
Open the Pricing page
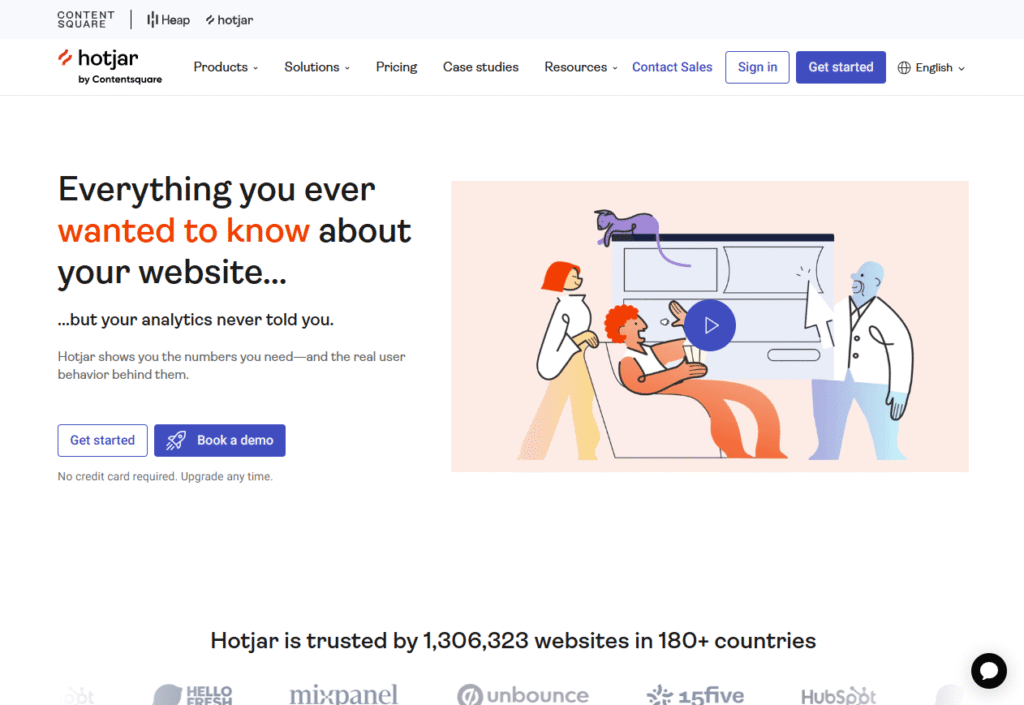396,67
